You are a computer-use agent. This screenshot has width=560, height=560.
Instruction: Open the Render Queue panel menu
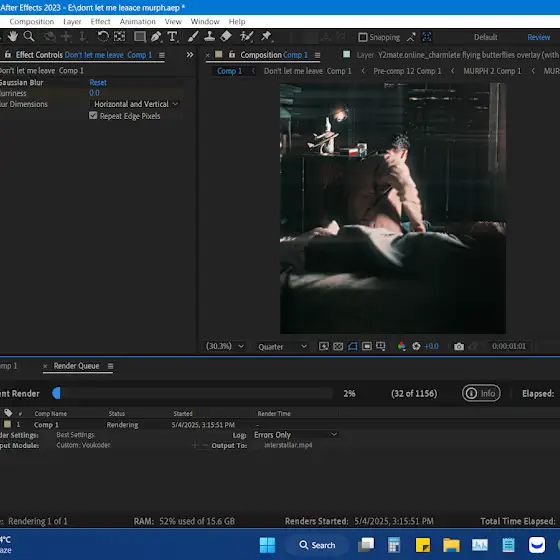click(110, 366)
